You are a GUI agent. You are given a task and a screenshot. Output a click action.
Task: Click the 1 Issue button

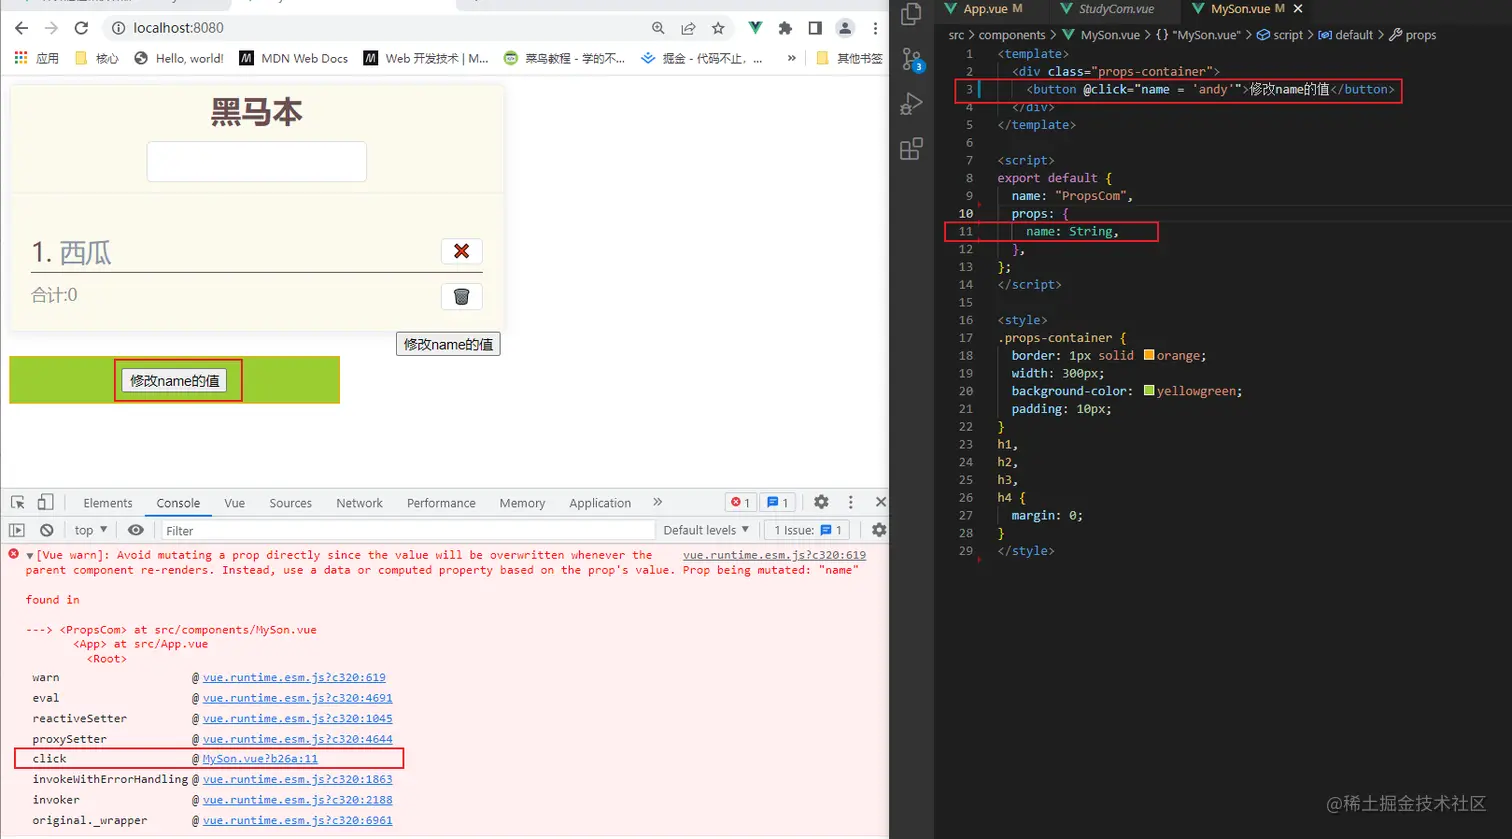808,530
